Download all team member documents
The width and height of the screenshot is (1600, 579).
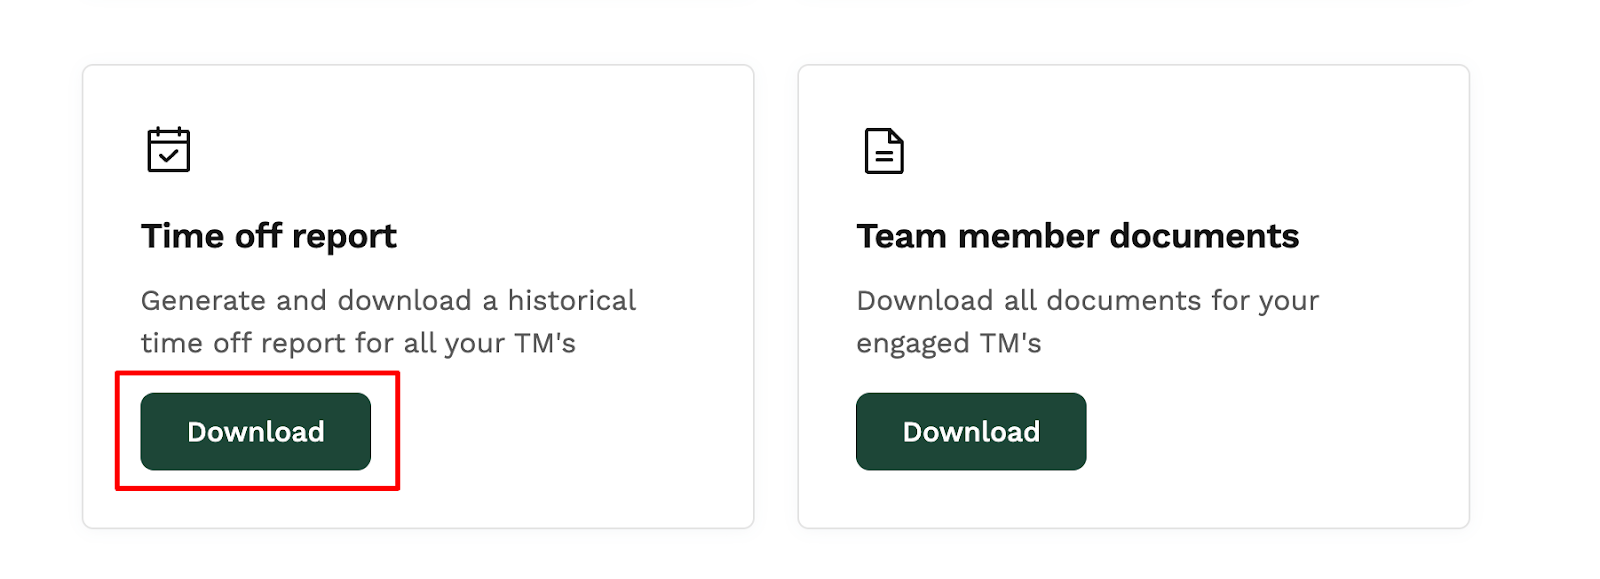[970, 431]
